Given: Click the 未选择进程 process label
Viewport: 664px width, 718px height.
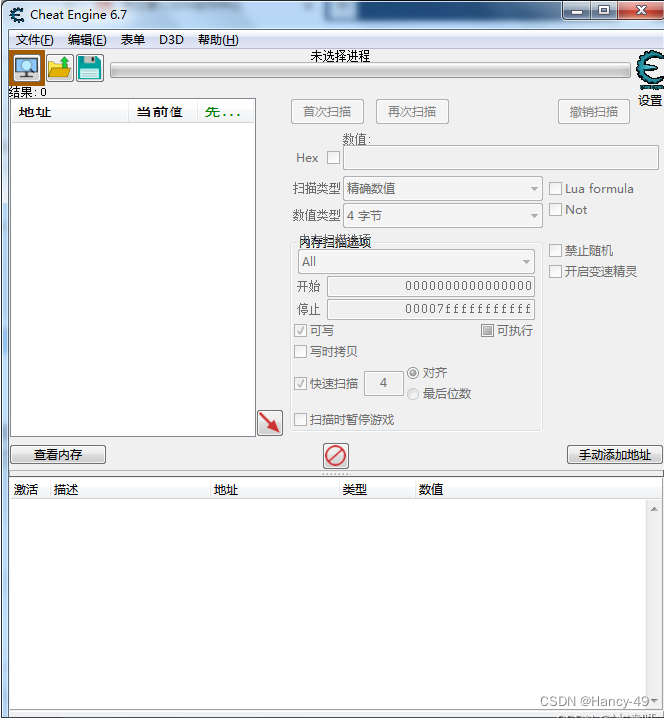Looking at the screenshot, I should [x=340, y=56].
